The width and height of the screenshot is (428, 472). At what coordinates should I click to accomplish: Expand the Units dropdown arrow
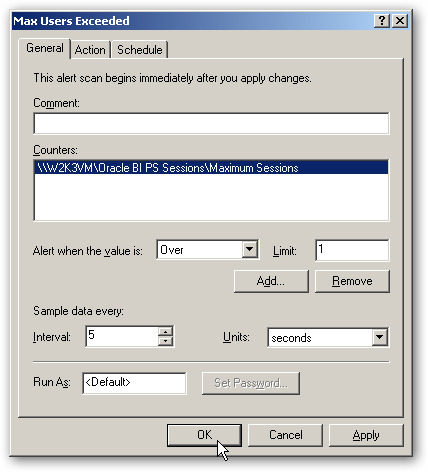point(379,337)
